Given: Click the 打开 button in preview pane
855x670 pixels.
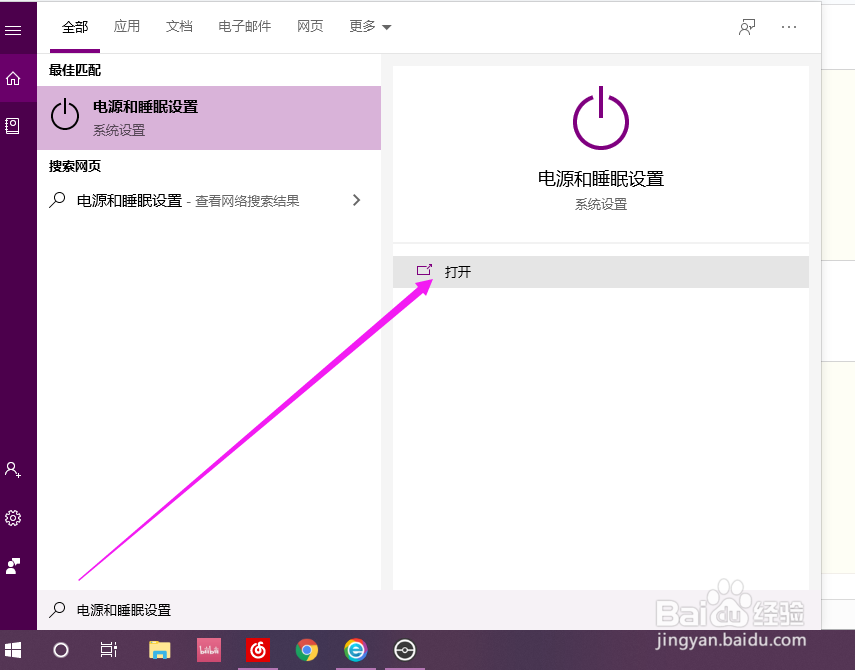Looking at the screenshot, I should pos(600,271).
